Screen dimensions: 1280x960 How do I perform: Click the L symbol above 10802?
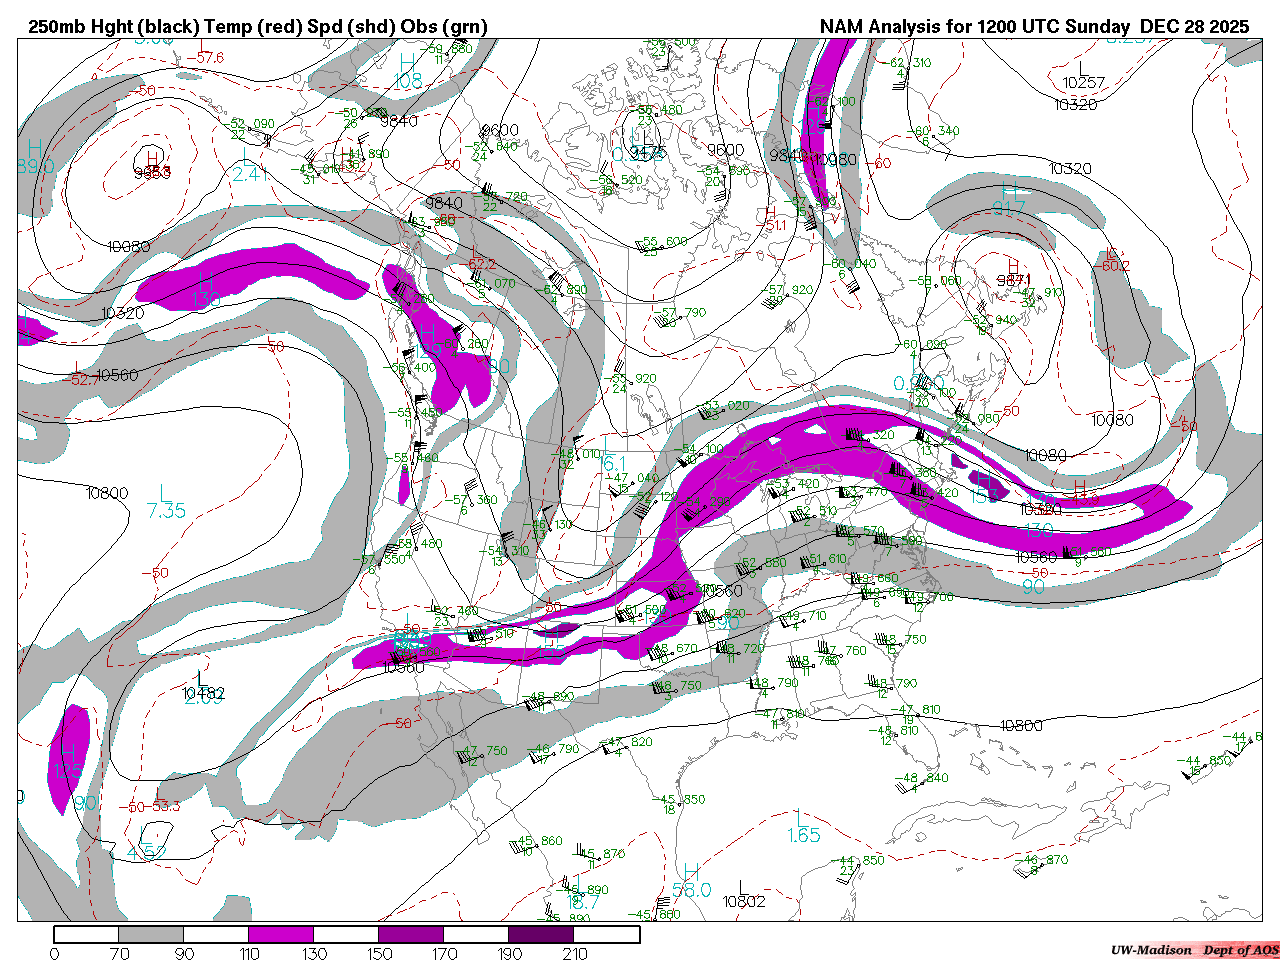(x=741, y=886)
